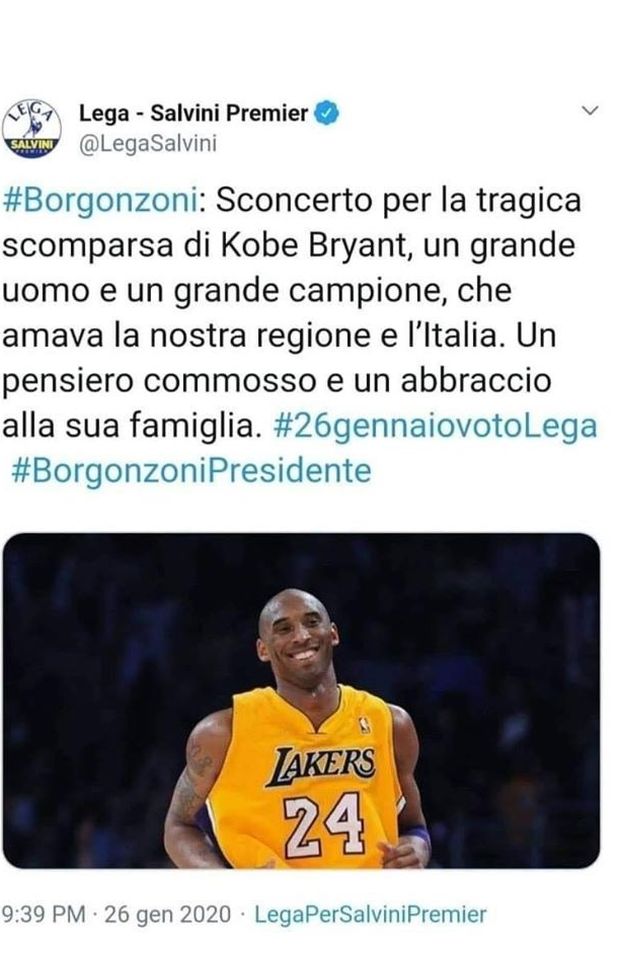620x973 pixels.
Task: Expand the tweet options chevron menu
Action: pos(589,110)
